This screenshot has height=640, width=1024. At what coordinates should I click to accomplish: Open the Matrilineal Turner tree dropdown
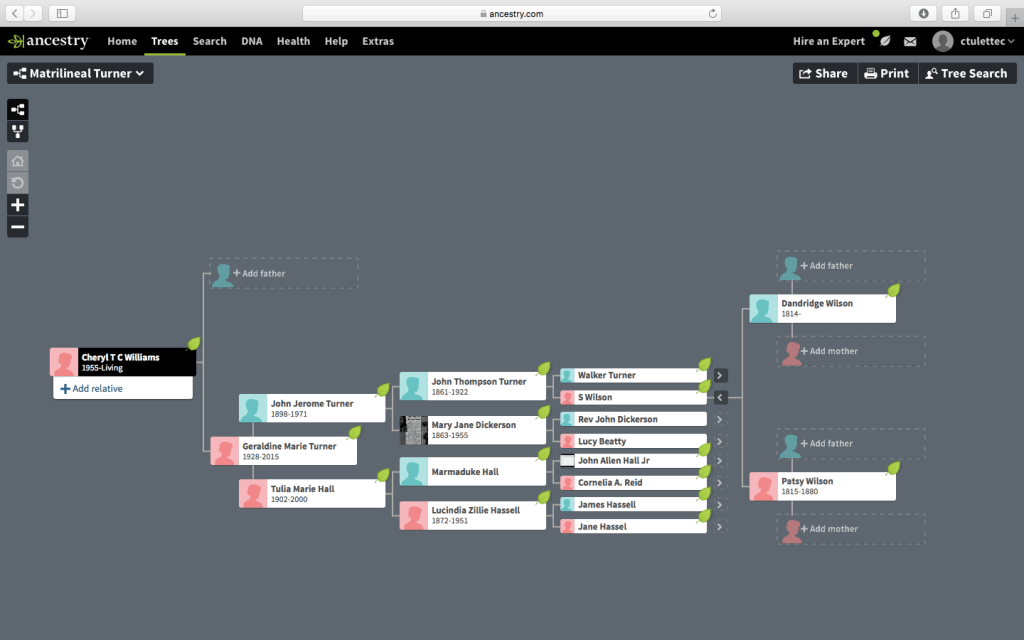click(81, 73)
